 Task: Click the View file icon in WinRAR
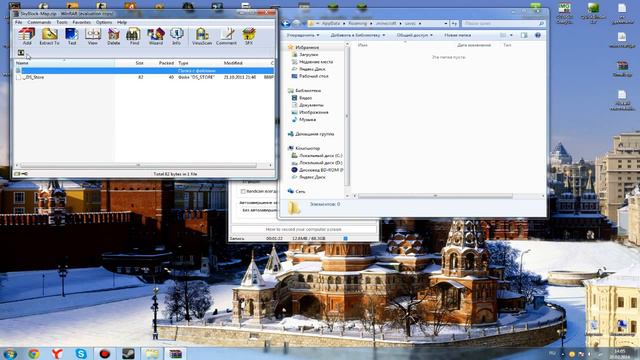(93, 36)
